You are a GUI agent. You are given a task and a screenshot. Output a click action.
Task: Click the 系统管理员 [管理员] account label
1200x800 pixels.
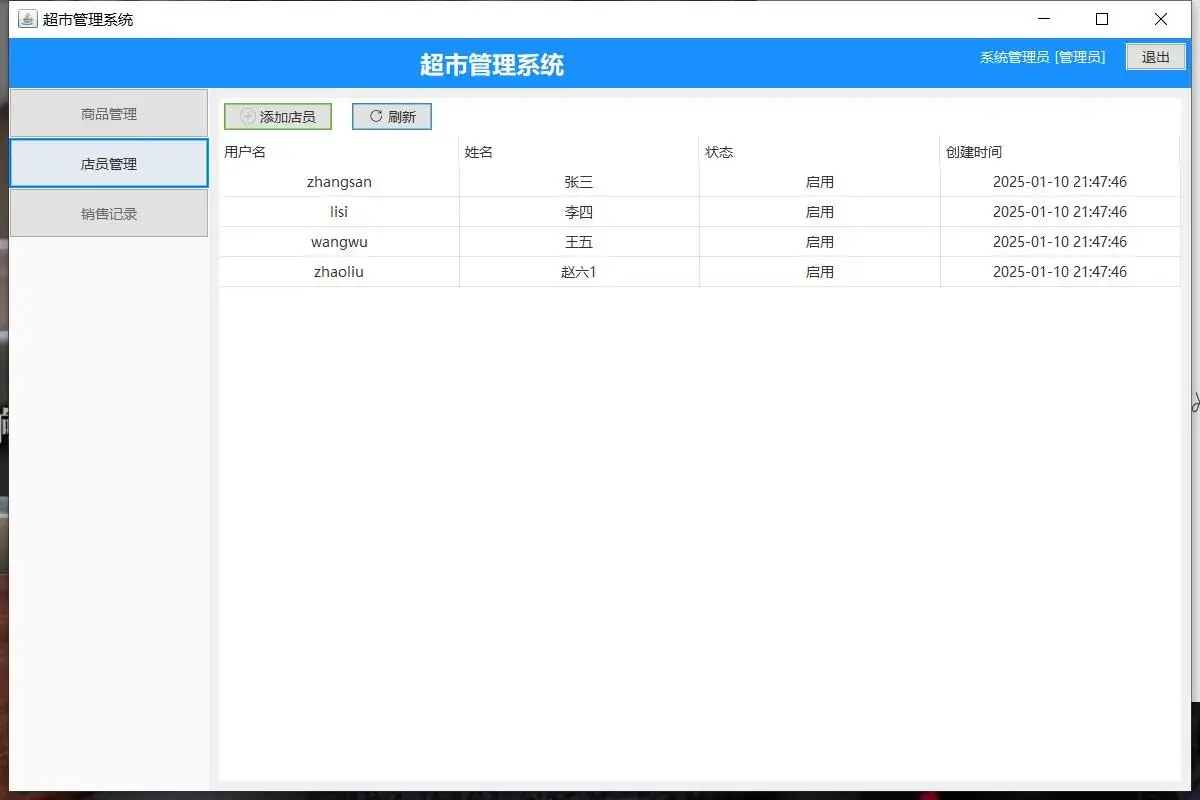(x=1043, y=57)
